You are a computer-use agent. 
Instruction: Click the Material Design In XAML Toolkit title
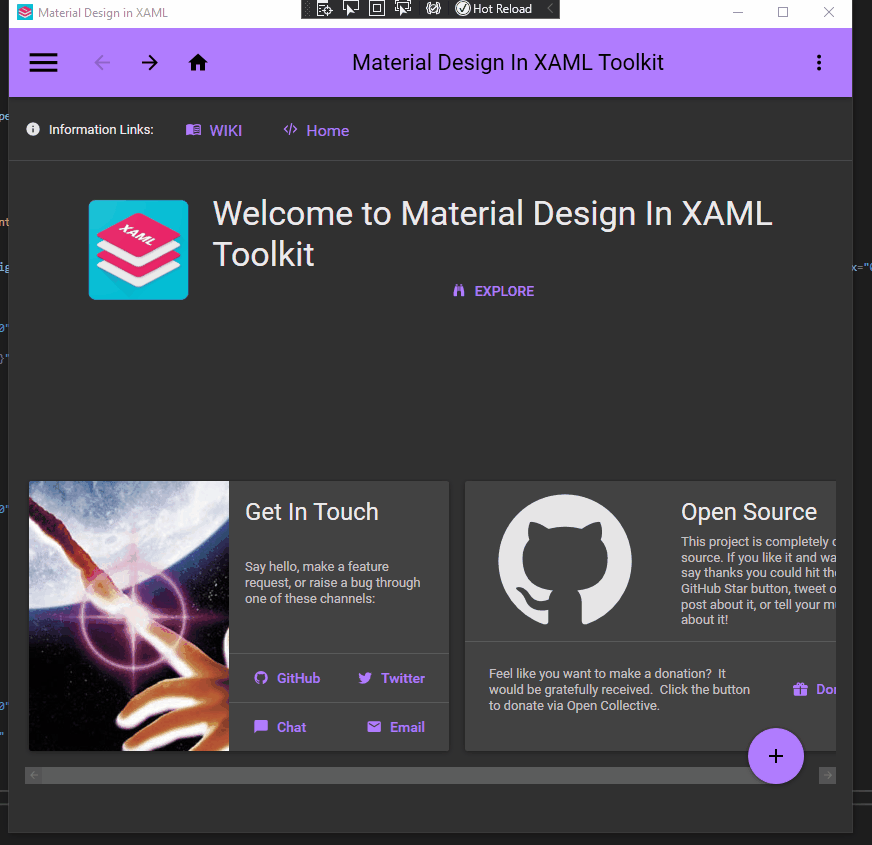[x=508, y=62]
